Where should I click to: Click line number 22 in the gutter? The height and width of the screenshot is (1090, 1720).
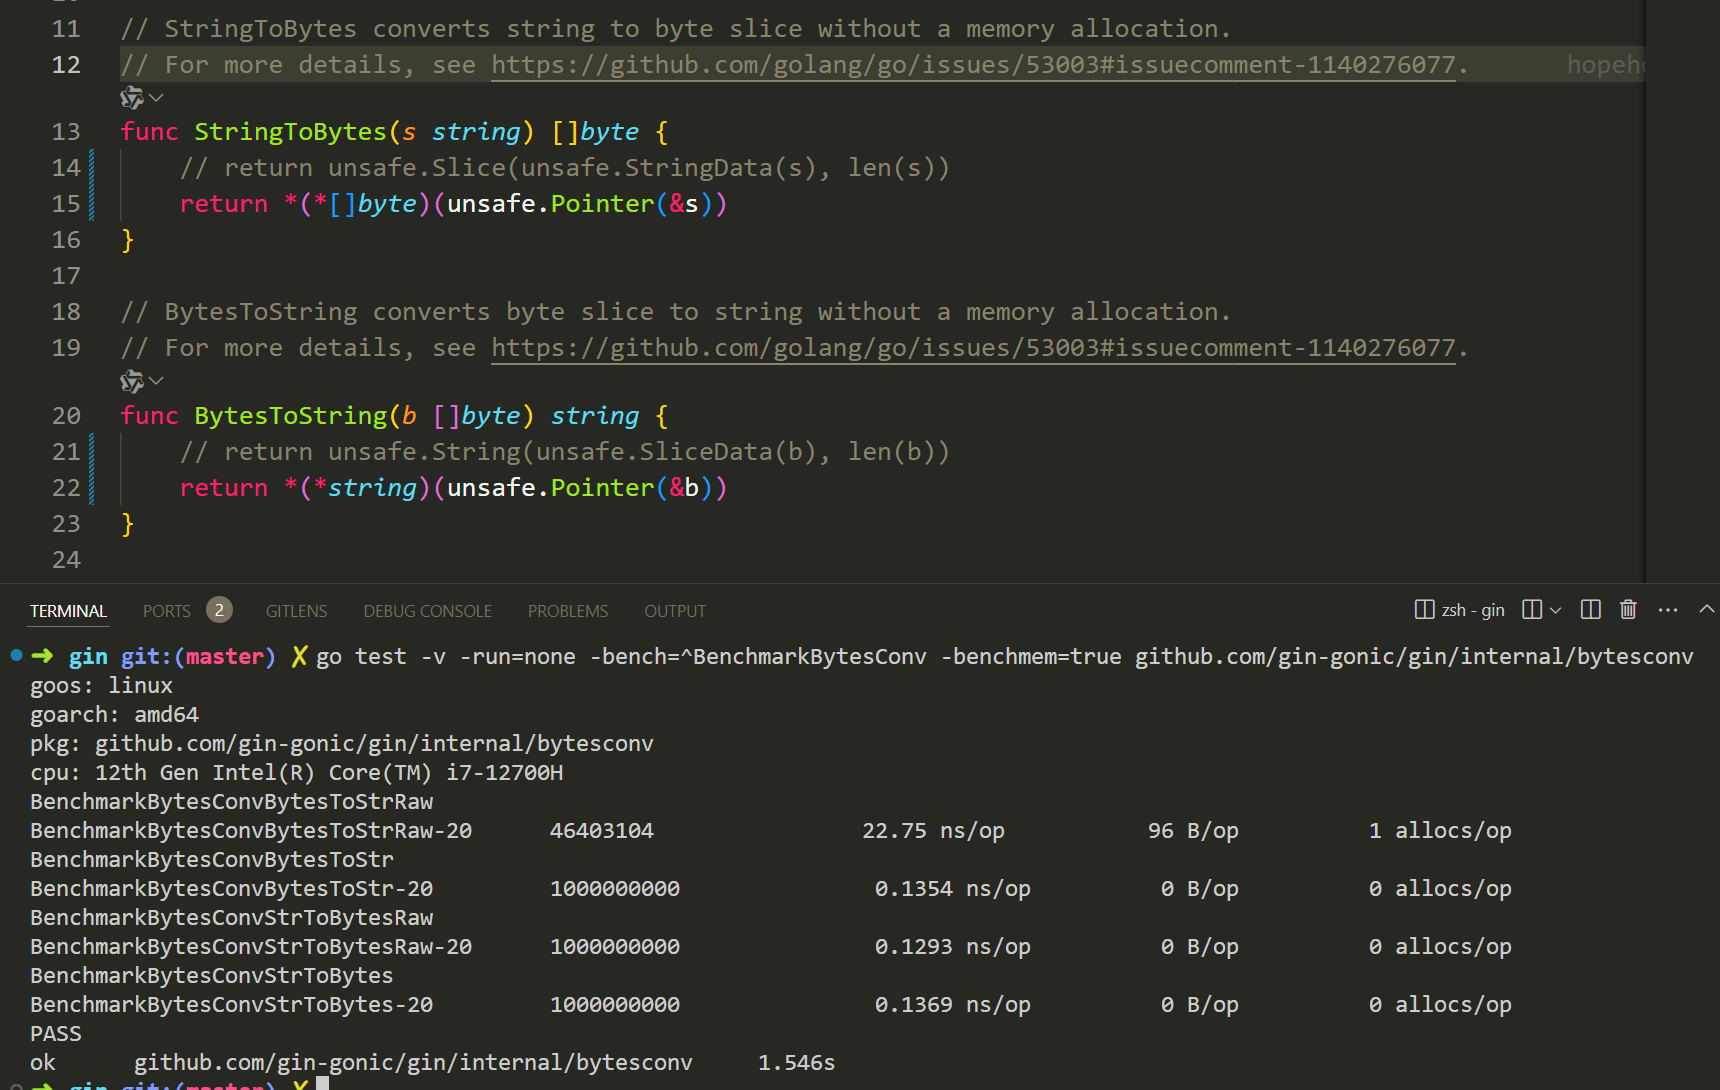point(66,488)
